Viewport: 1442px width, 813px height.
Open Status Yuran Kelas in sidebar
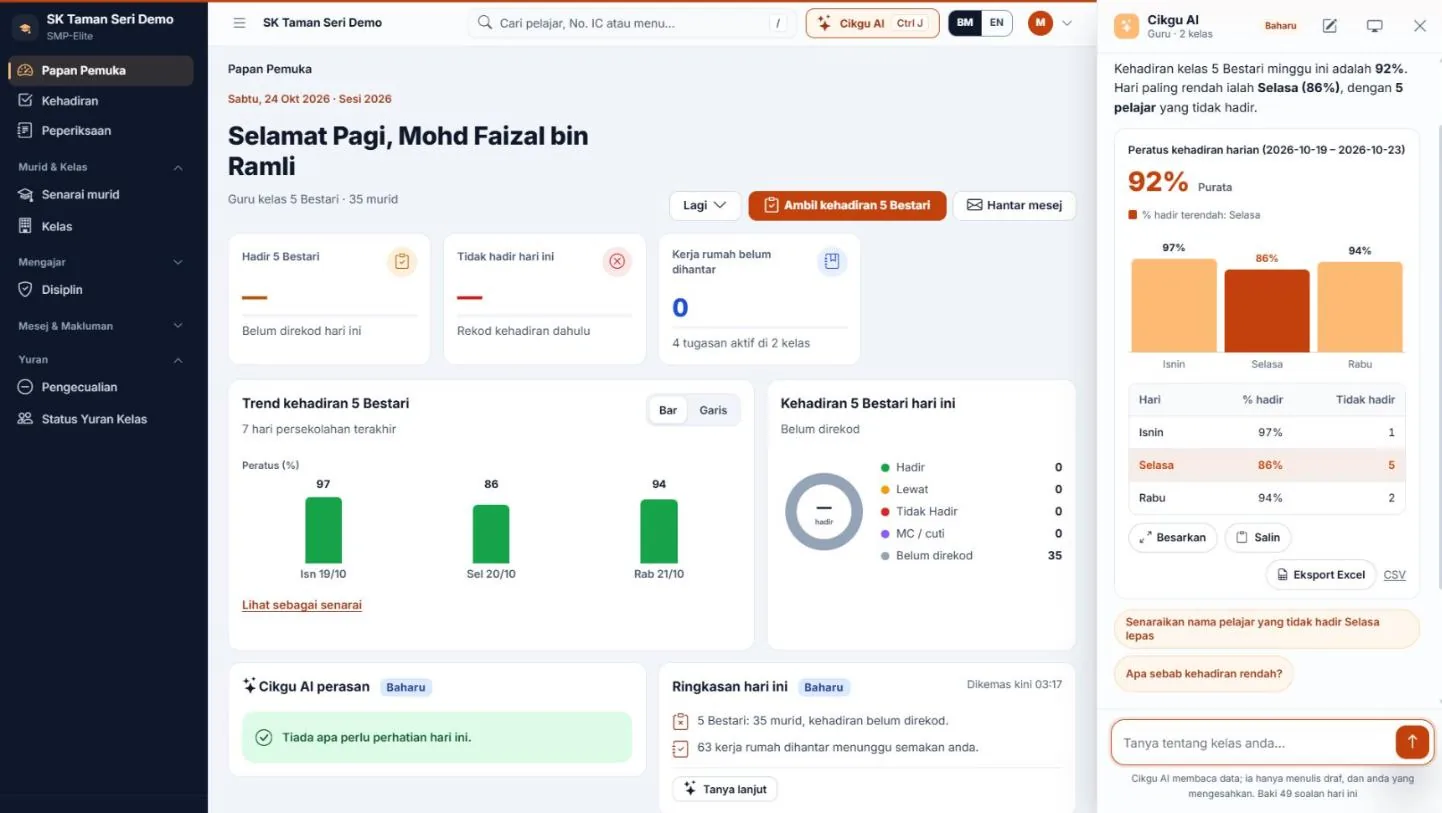point(100,419)
